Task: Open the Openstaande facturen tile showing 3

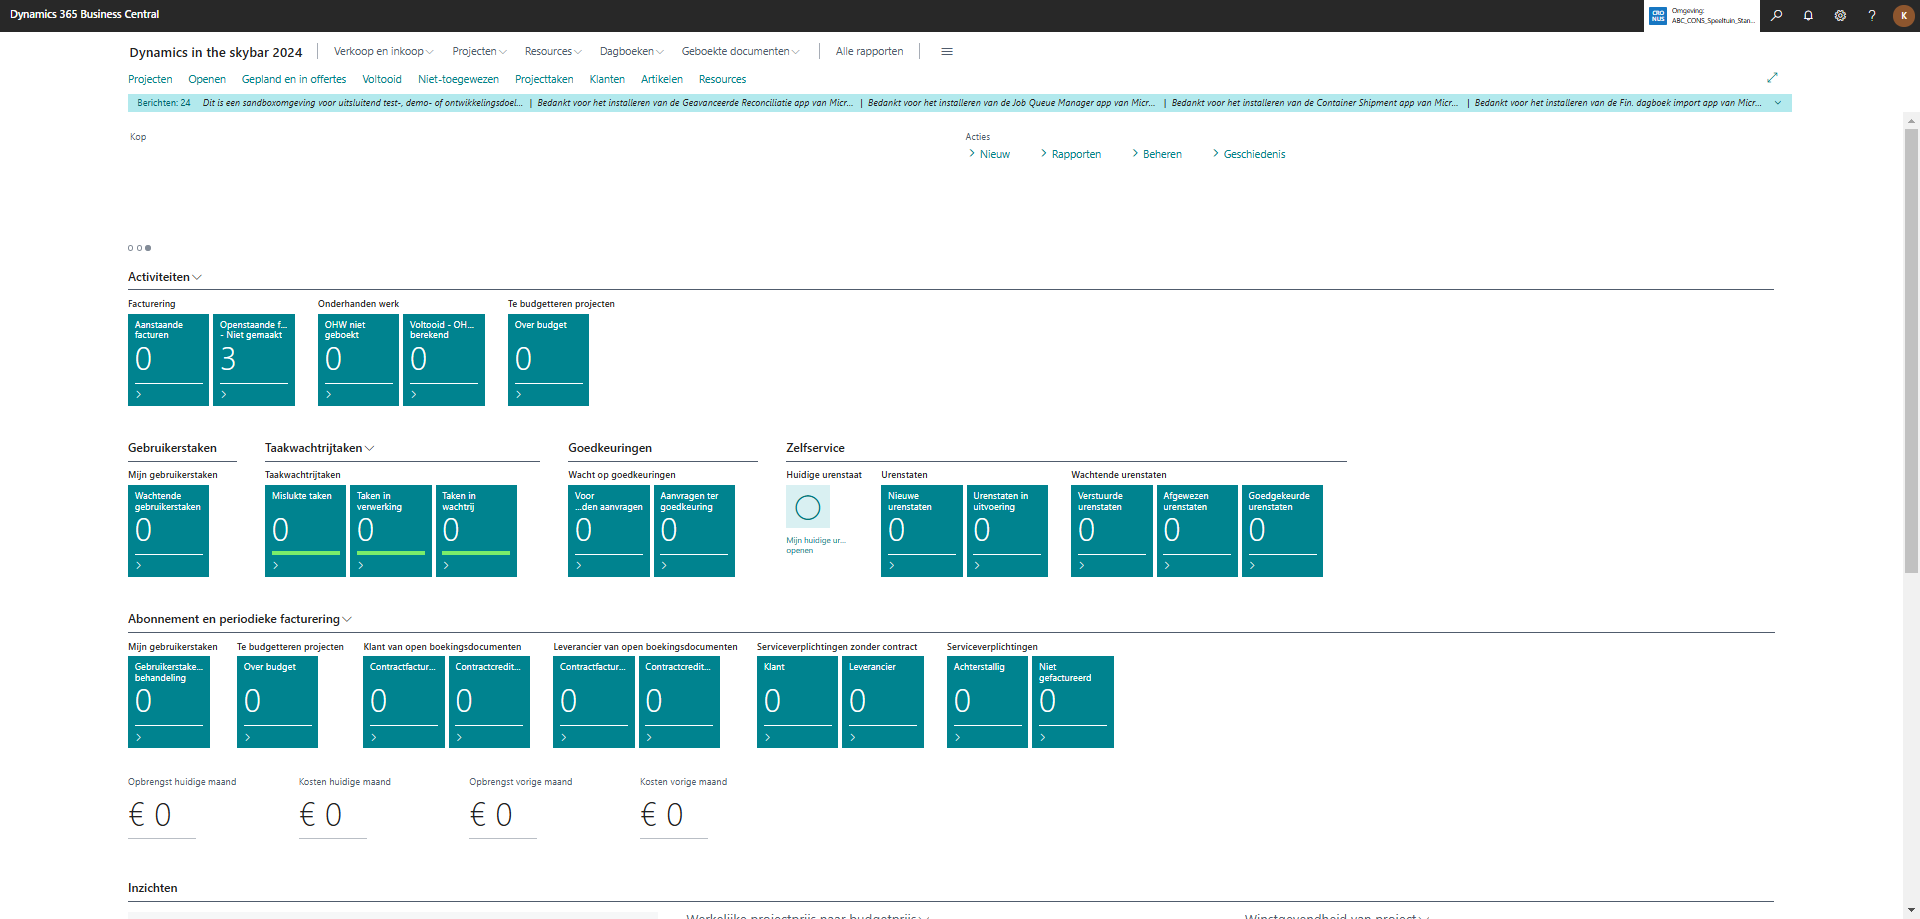Action: pyautogui.click(x=254, y=360)
